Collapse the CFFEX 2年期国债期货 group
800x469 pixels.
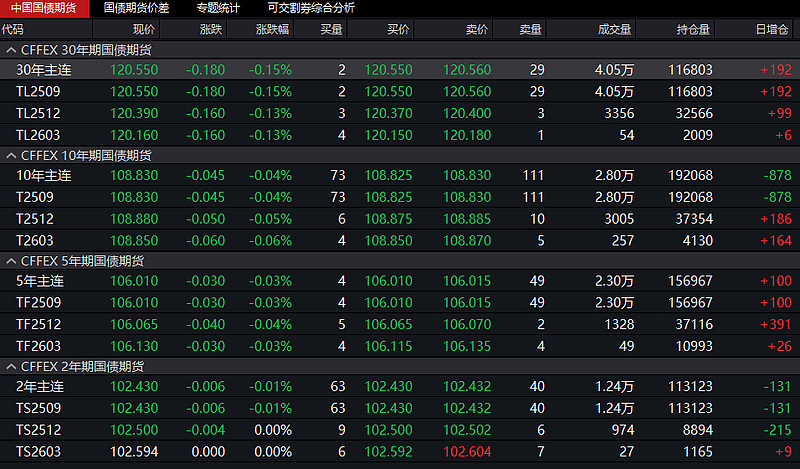coord(11,367)
